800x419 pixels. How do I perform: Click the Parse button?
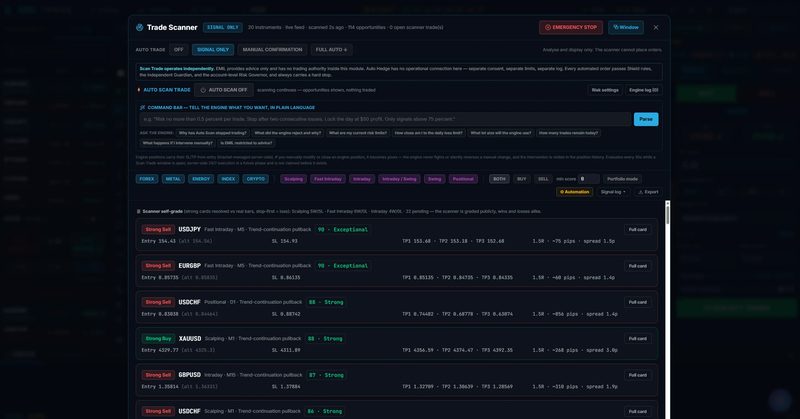[646, 119]
